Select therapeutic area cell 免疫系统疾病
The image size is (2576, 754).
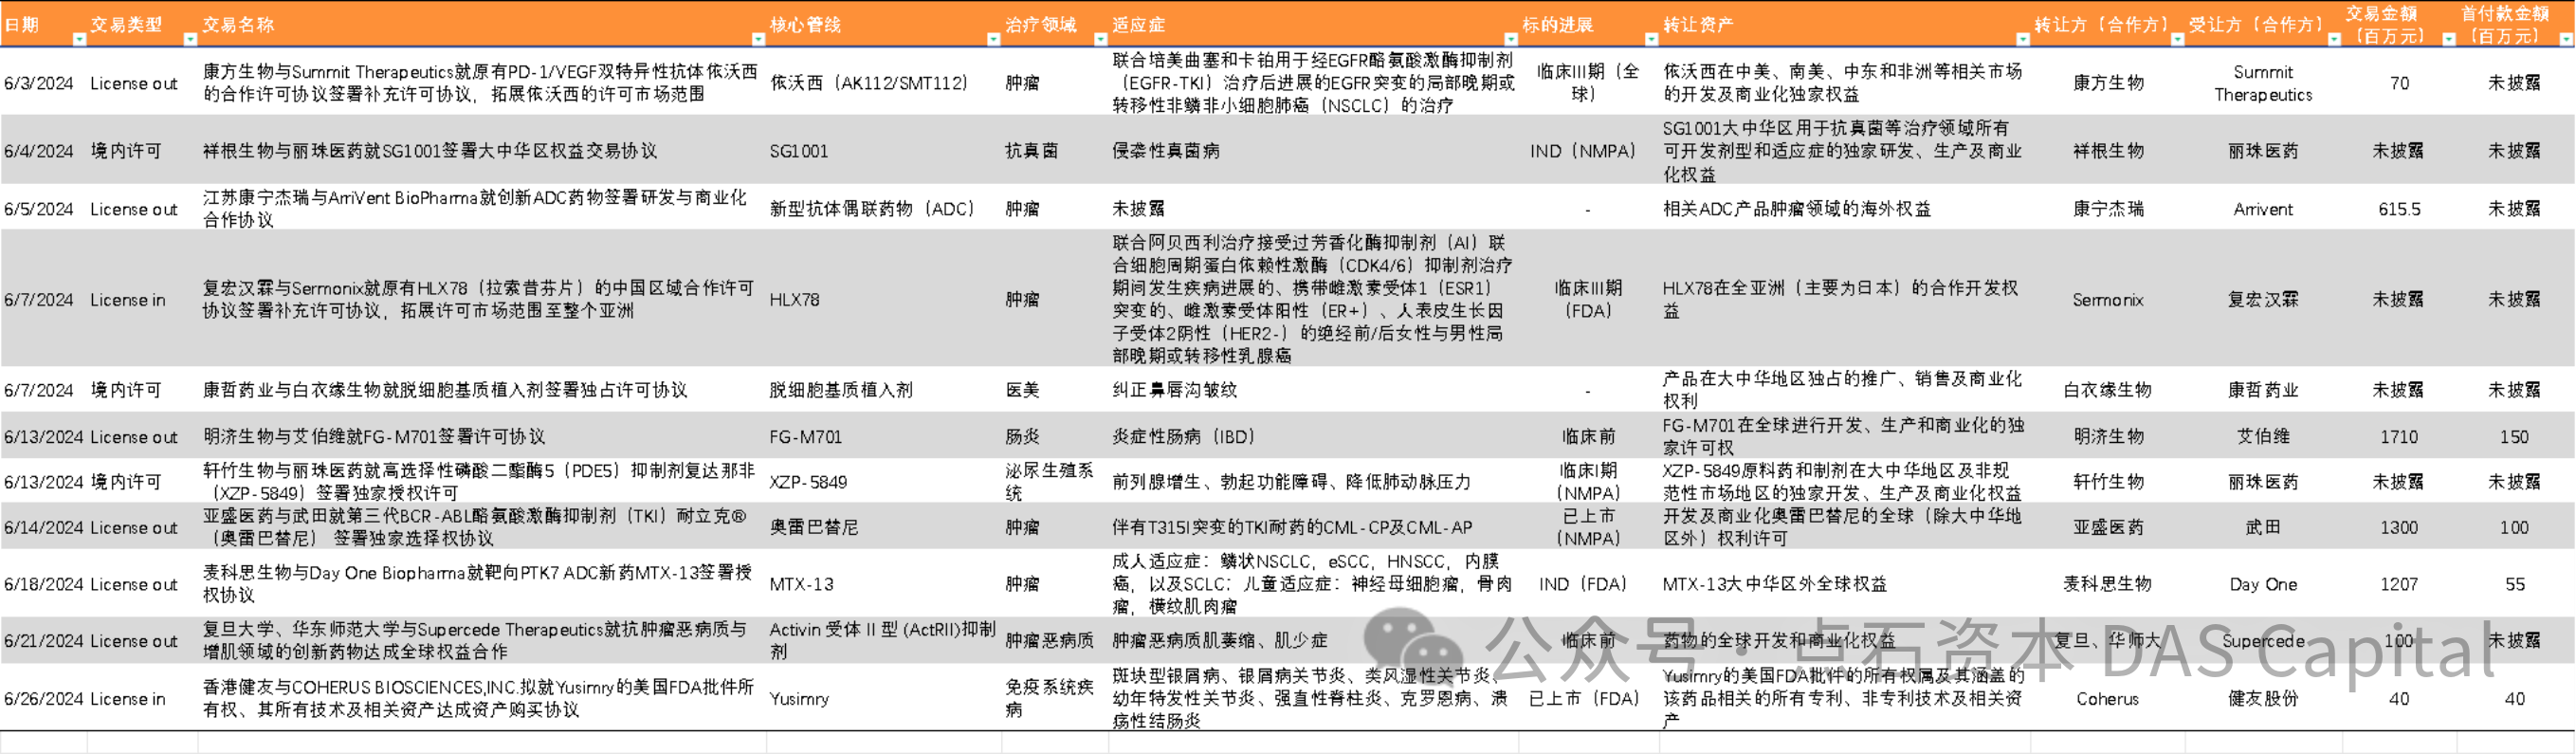point(1049,699)
